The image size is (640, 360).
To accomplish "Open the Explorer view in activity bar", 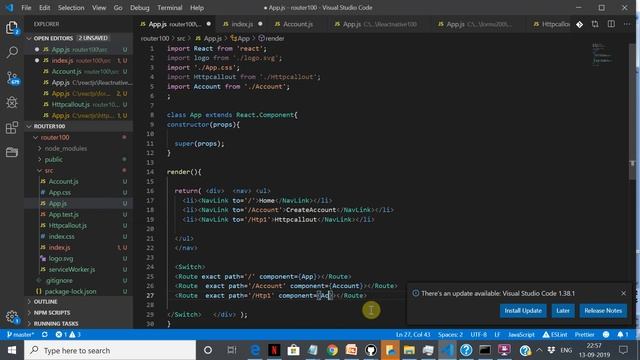I will click(12, 28).
